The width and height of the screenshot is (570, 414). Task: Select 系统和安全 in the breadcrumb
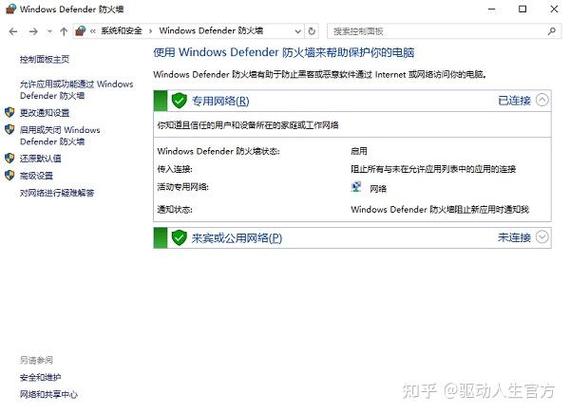click(121, 31)
